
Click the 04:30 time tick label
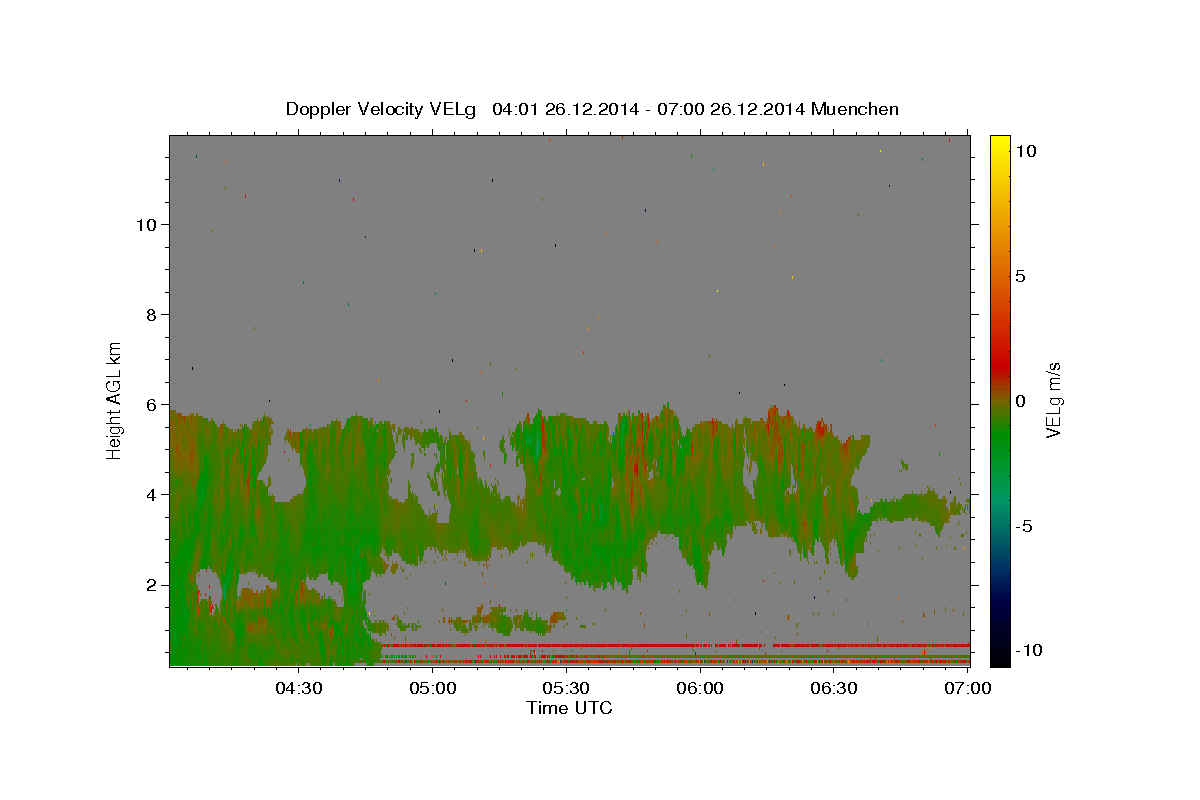click(299, 688)
